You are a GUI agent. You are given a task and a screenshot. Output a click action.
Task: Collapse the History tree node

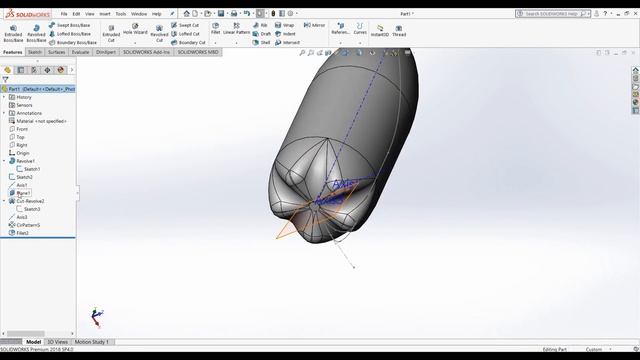4,97
